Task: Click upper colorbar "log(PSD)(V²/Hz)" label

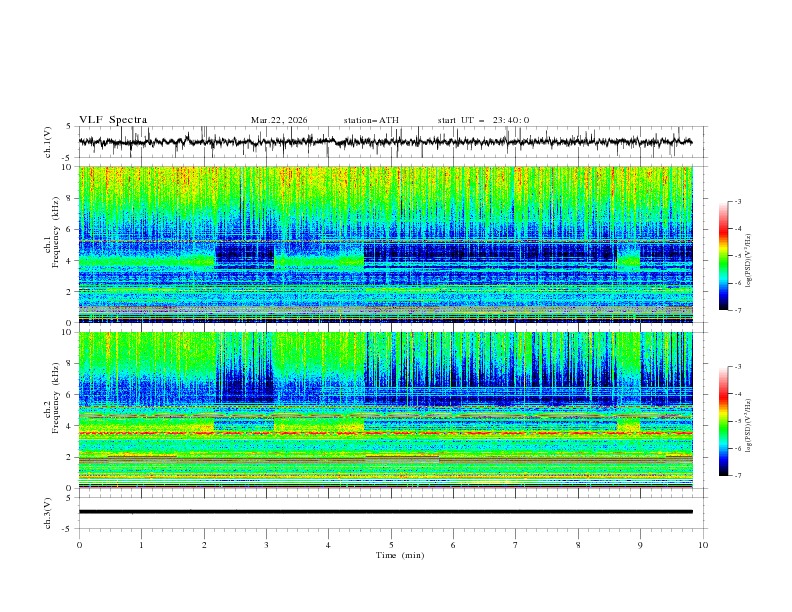Action: (749, 261)
